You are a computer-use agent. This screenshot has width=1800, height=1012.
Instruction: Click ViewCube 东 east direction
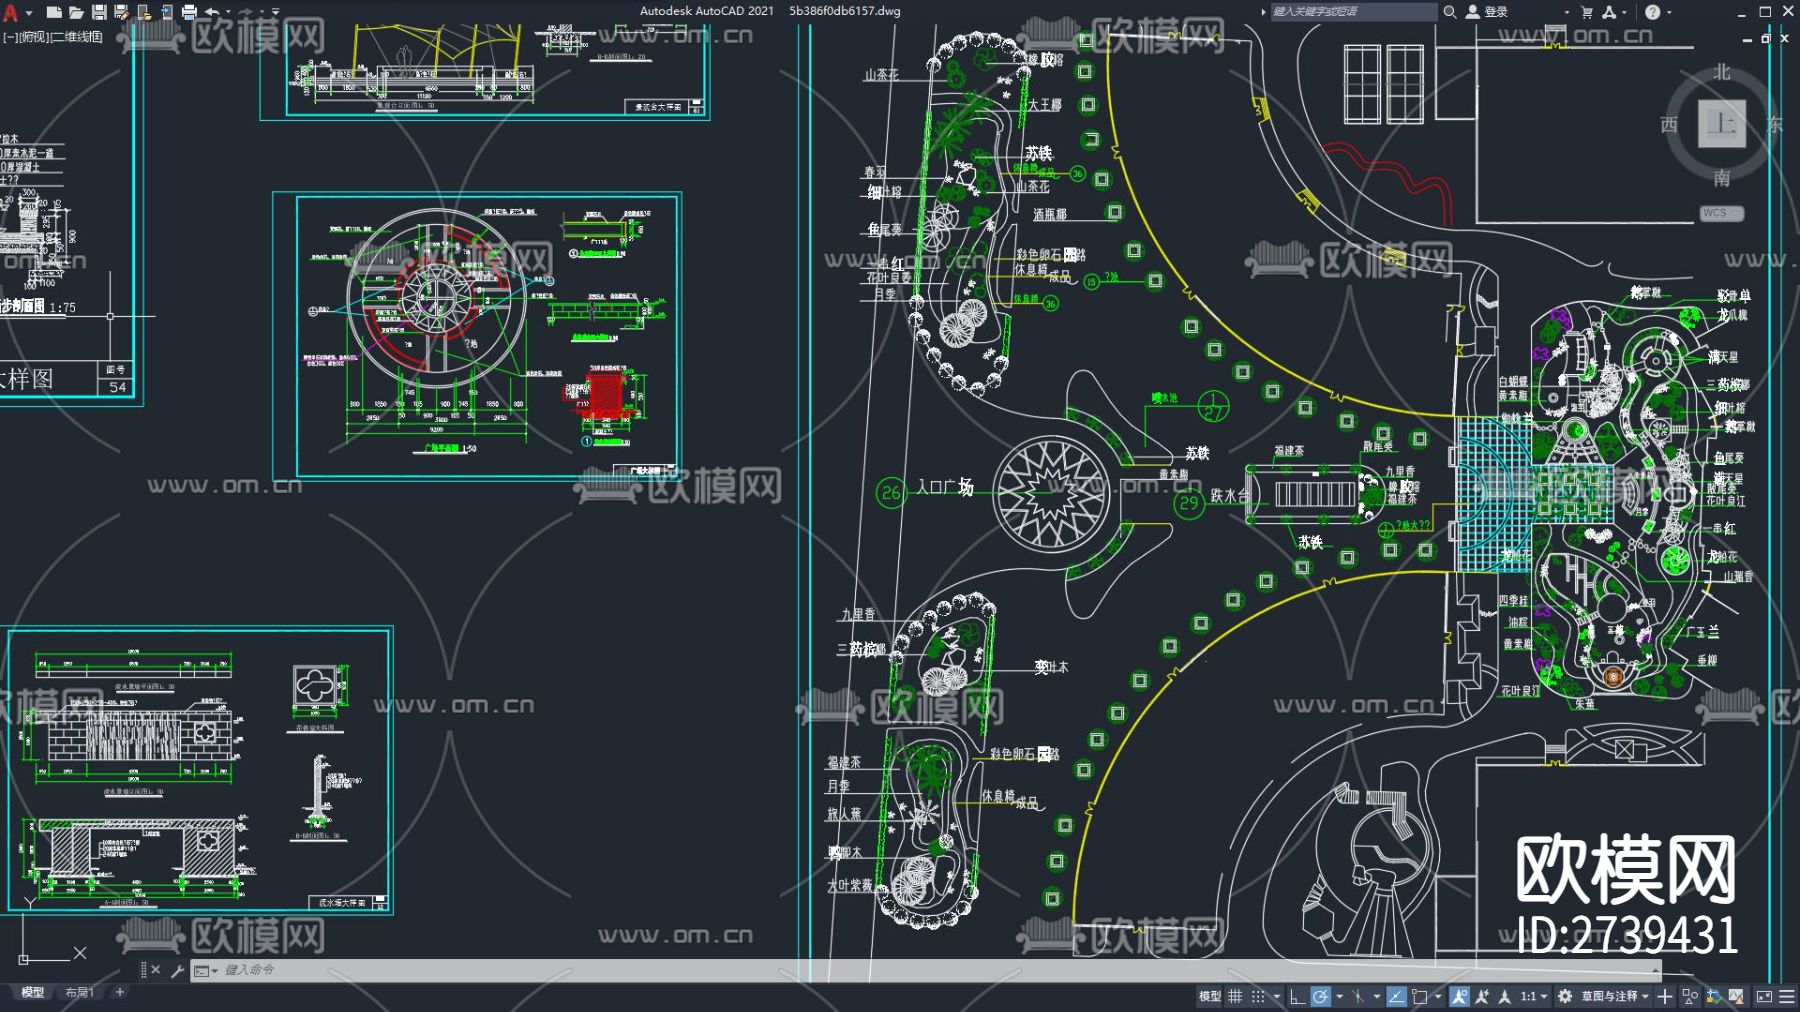point(1775,125)
